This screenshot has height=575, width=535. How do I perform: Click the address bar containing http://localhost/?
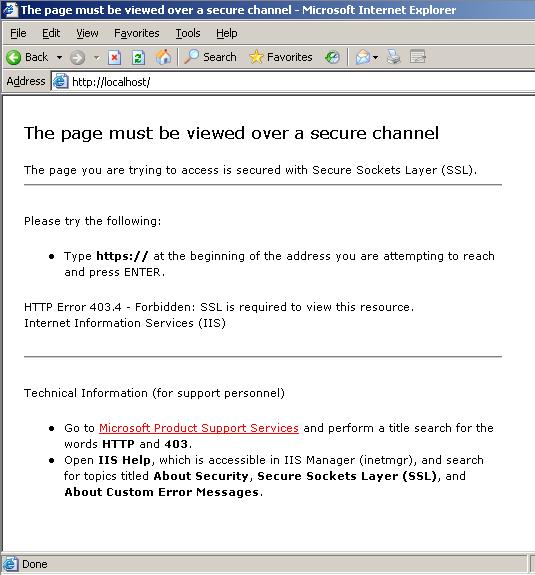pos(293,82)
